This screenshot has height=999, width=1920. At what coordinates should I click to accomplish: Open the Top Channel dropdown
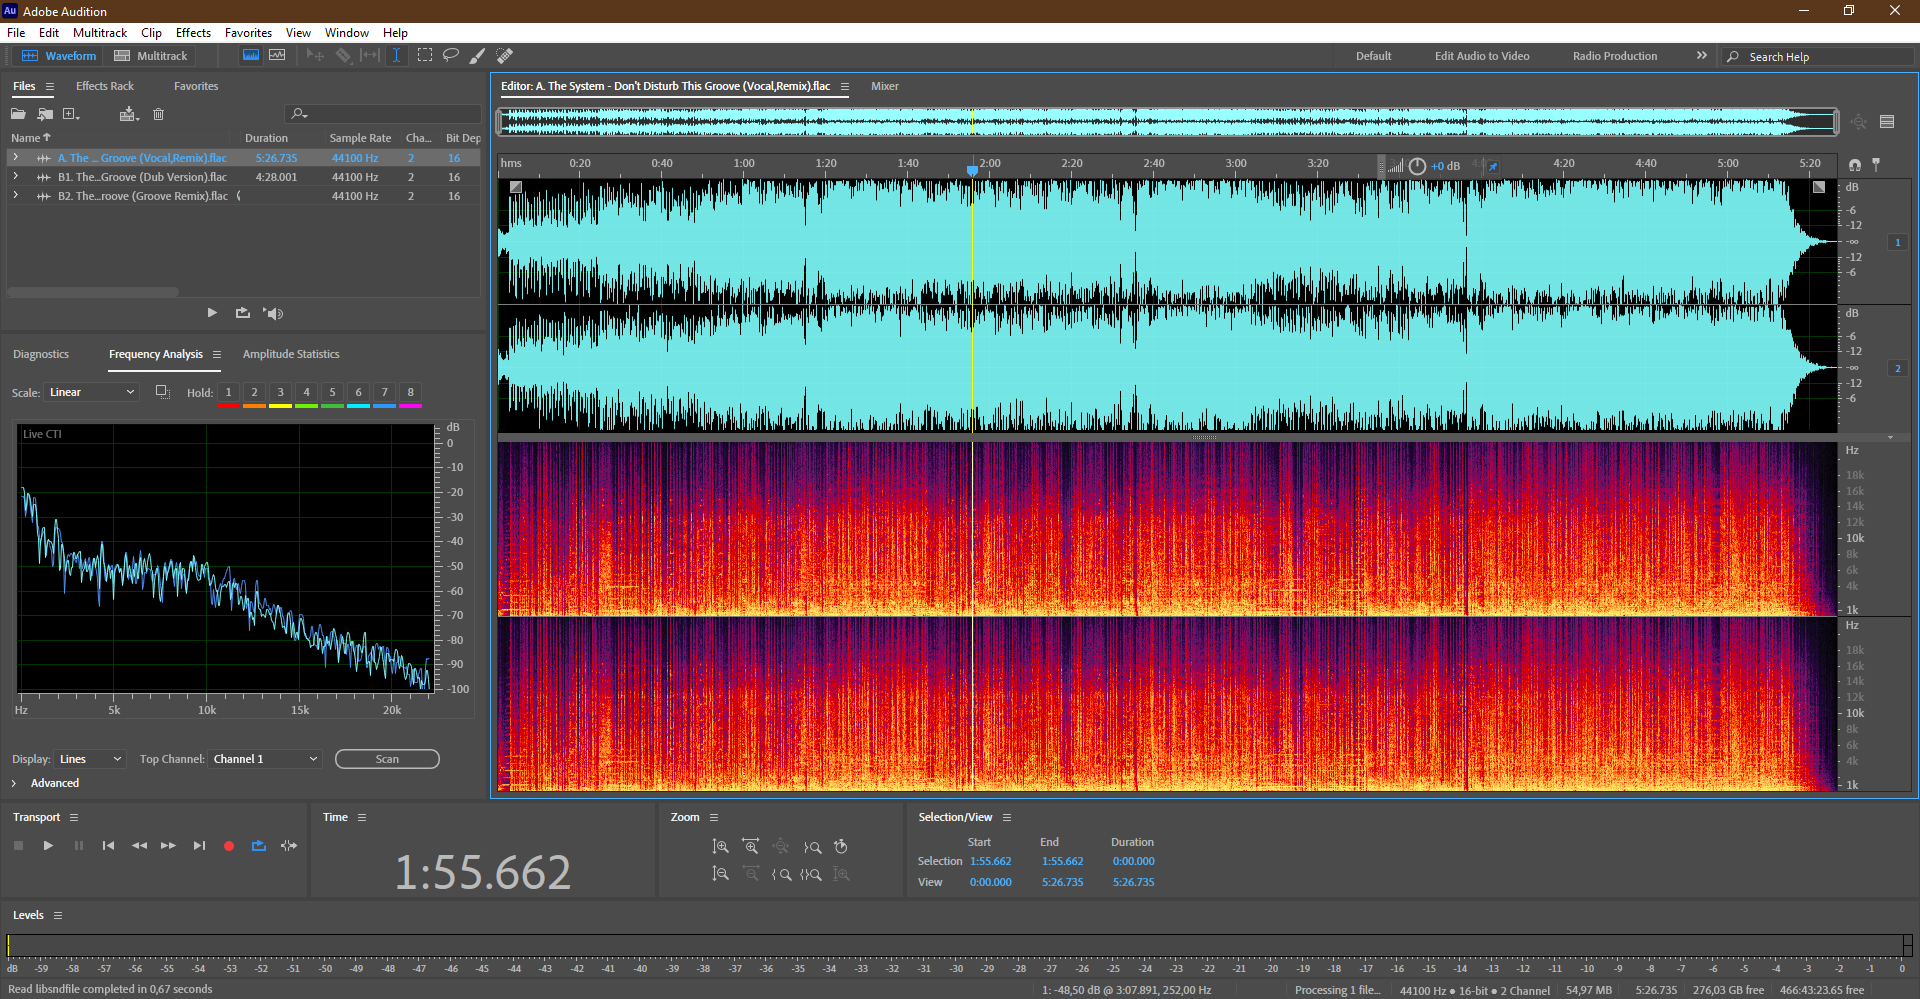click(x=265, y=759)
